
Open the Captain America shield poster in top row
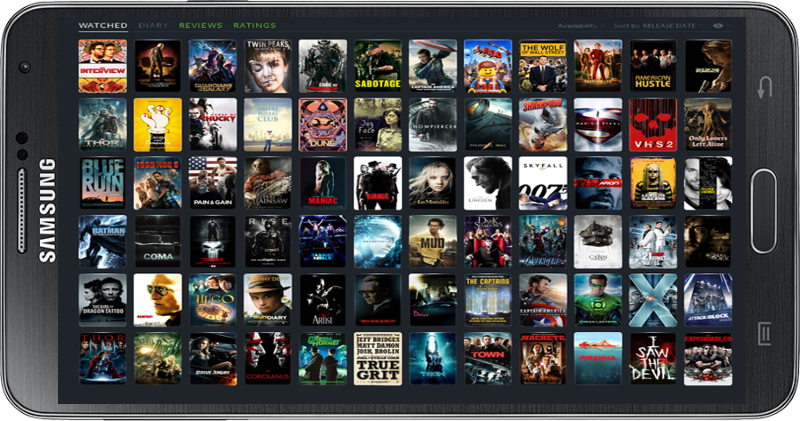click(433, 66)
